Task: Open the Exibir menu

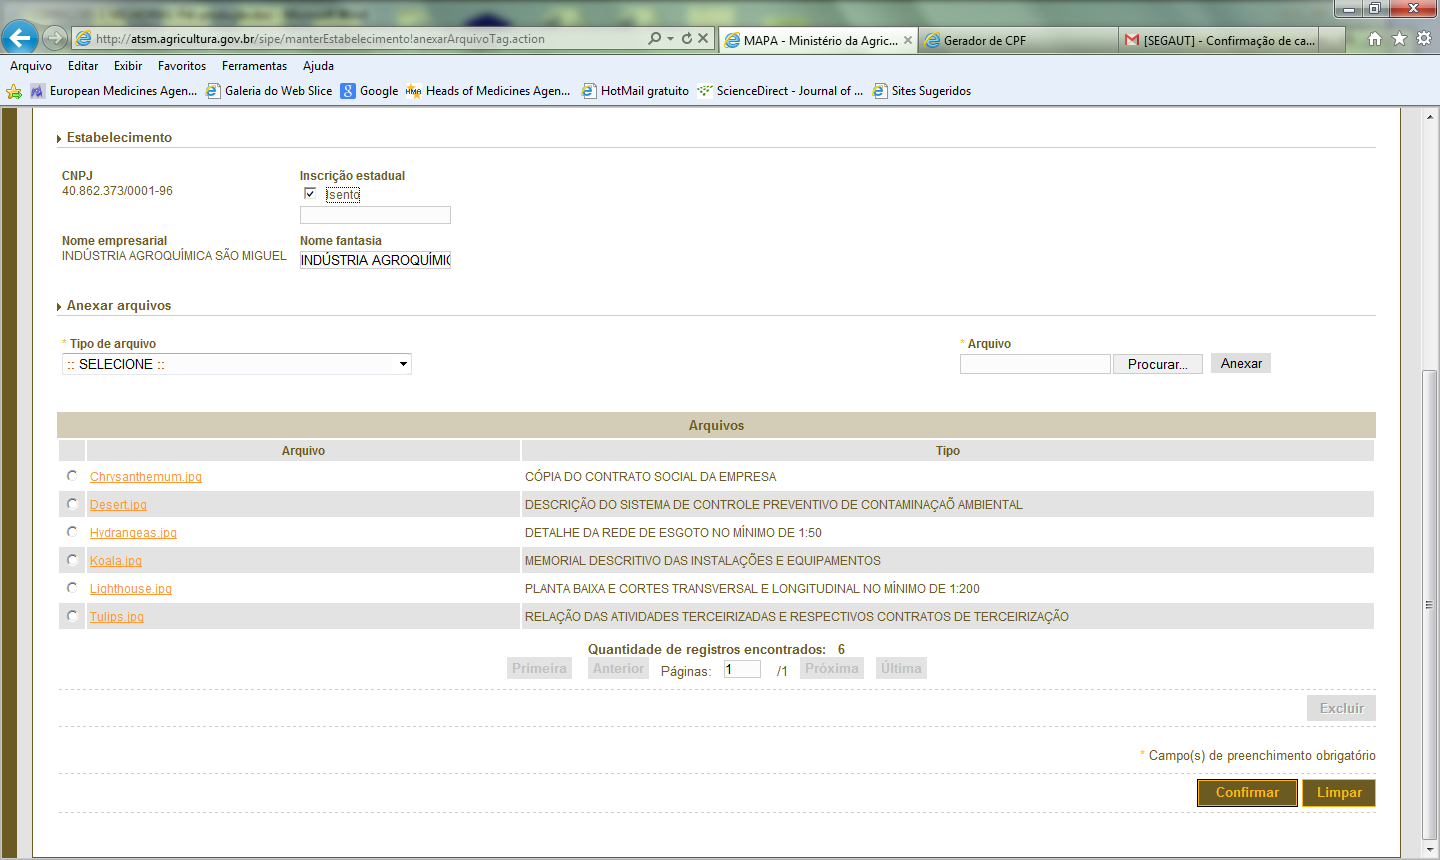Action: [128, 66]
